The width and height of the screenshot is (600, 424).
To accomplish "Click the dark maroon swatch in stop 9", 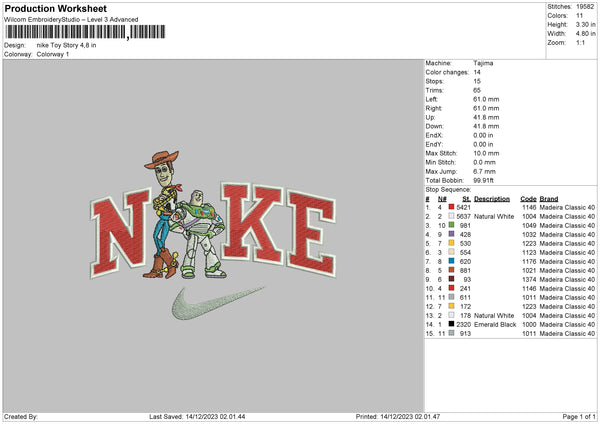I will [x=452, y=279].
